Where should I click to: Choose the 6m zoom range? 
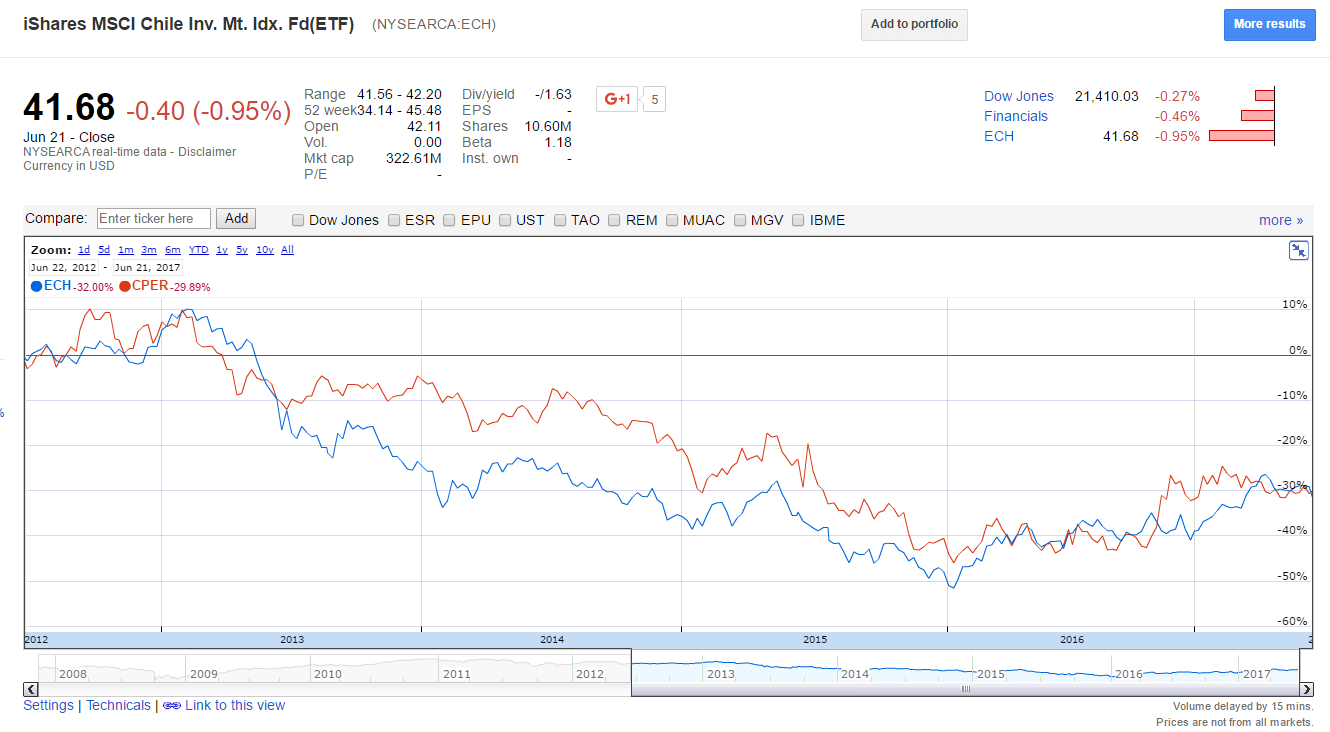173,250
